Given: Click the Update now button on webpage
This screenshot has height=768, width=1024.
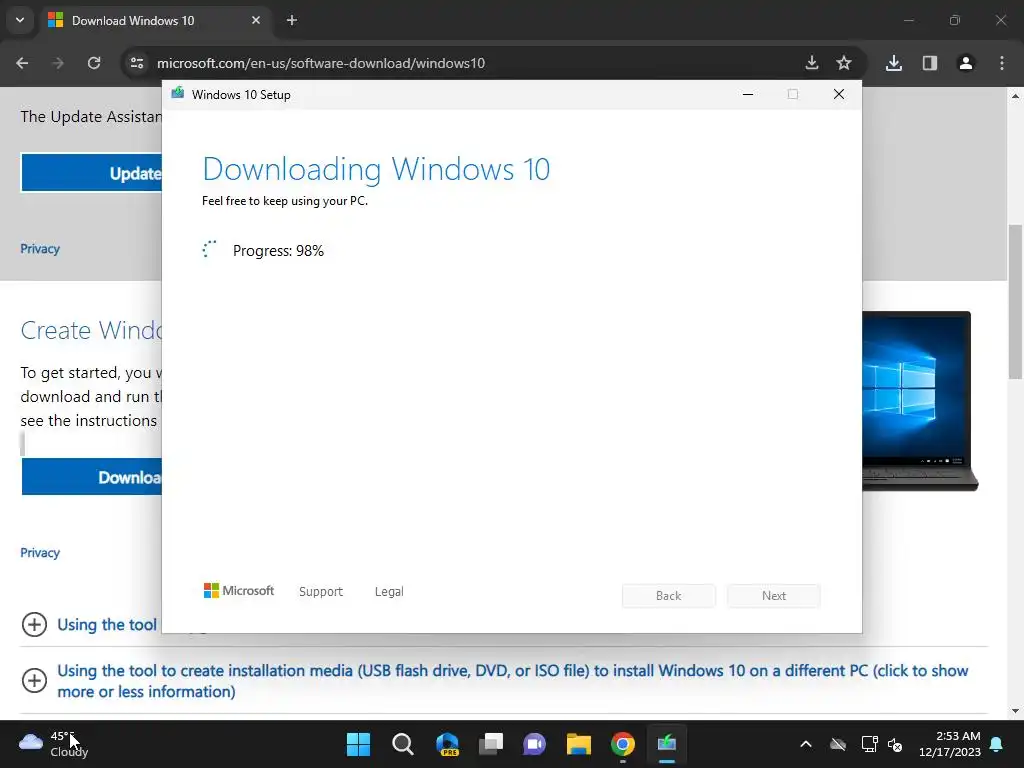Looking at the screenshot, I should (91, 173).
